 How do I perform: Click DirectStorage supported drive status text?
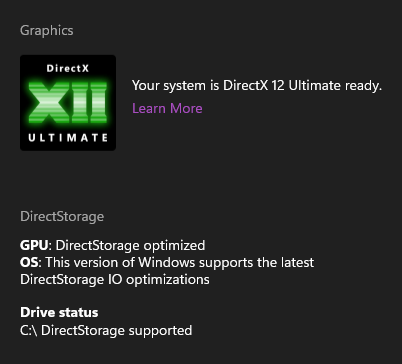click(x=117, y=331)
